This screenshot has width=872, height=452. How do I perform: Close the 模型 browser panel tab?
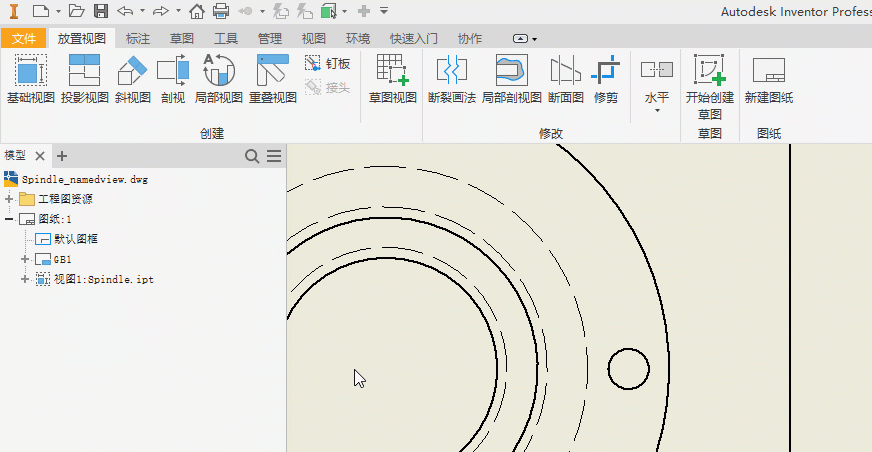[x=40, y=156]
